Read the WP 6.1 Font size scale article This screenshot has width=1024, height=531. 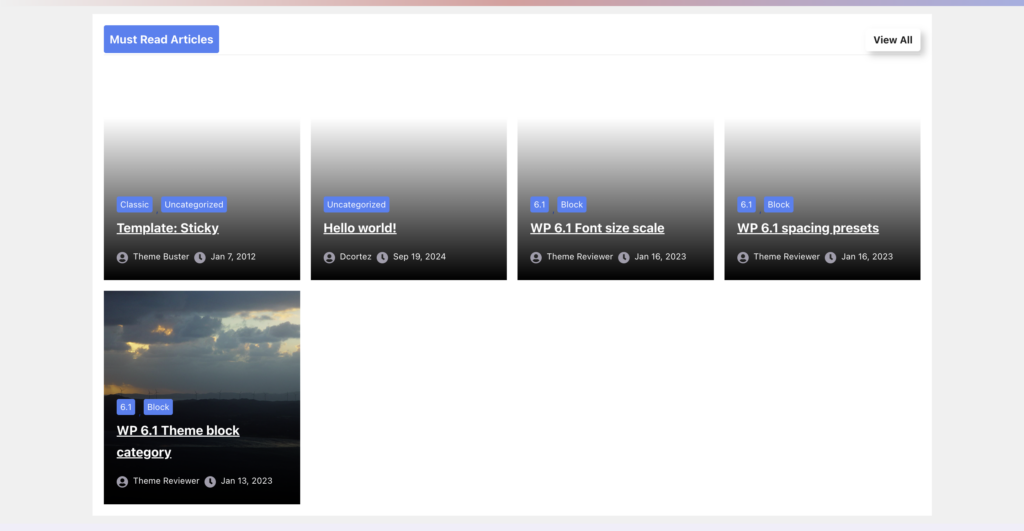597,228
